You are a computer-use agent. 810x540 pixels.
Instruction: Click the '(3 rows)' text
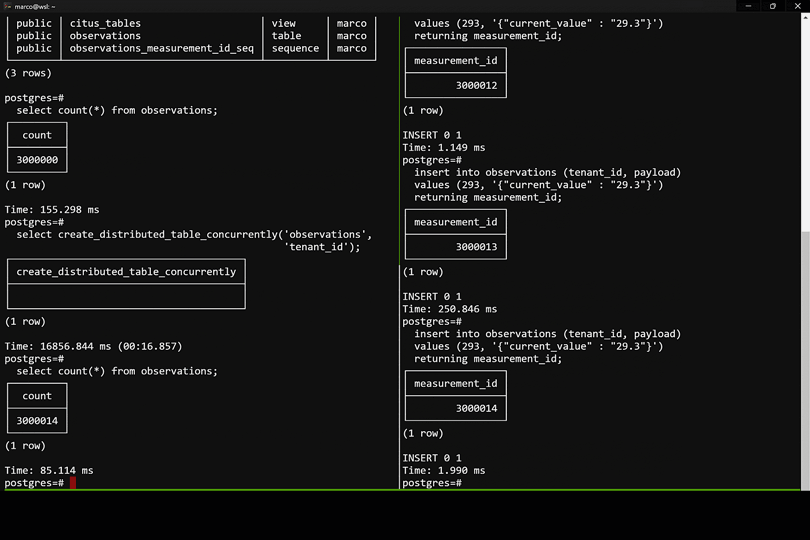click(x=28, y=73)
